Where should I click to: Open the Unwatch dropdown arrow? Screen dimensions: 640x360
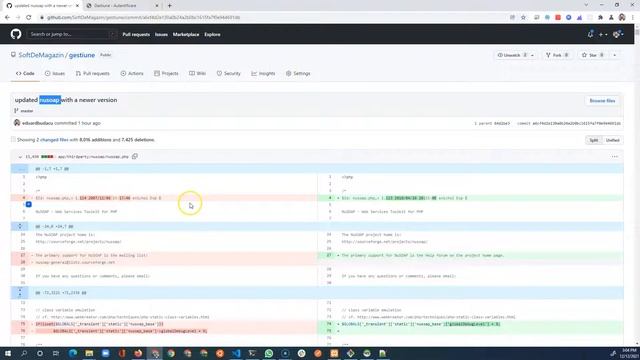pyautogui.click(x=532, y=55)
